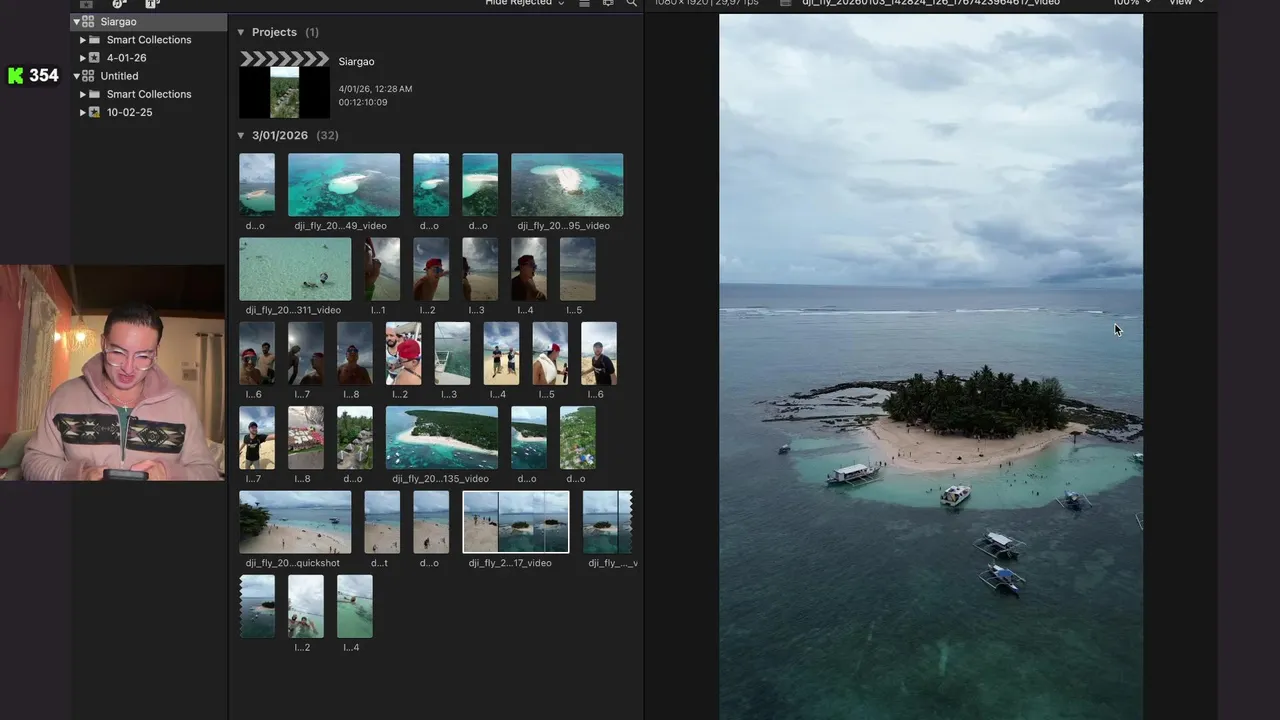Image resolution: width=1280 pixels, height=720 pixels.
Task: Open the Hide Rejected filter dropdown
Action: click(525, 3)
